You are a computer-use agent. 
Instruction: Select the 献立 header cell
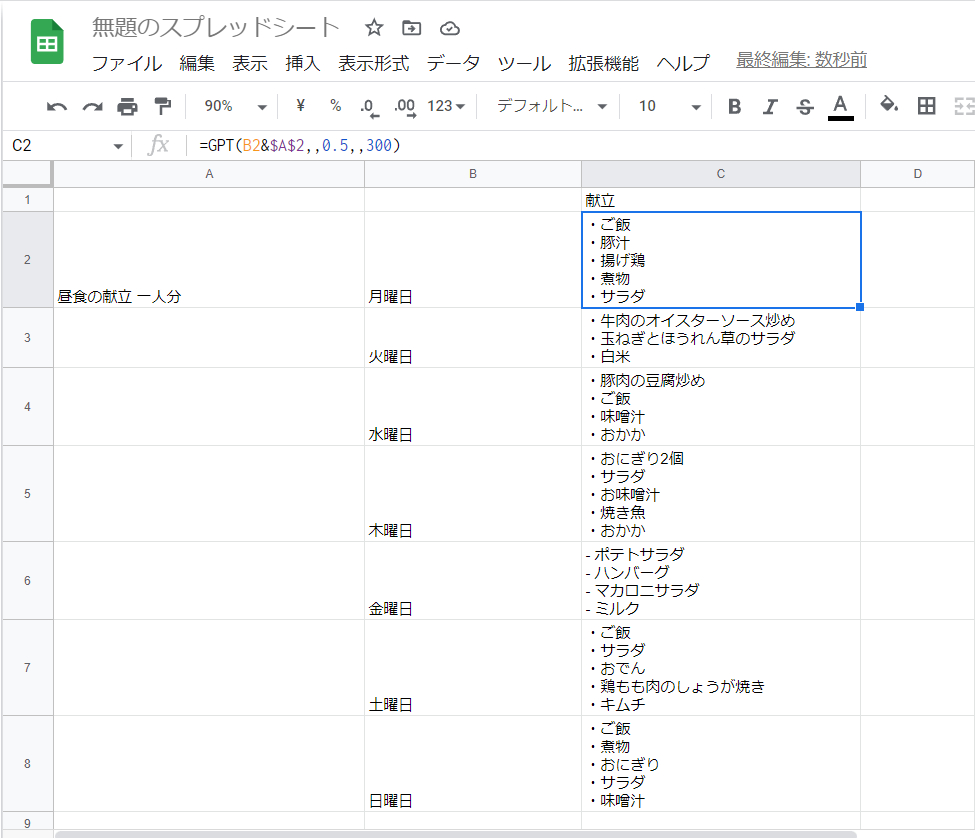721,200
